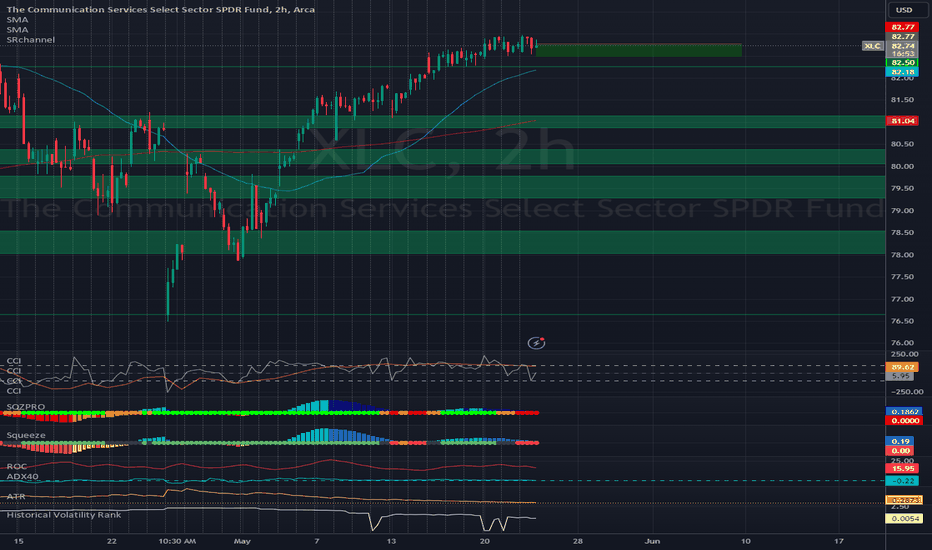Click the red 0.0000 SQZPRO value tag
The height and width of the screenshot is (550, 932).
click(x=903, y=420)
